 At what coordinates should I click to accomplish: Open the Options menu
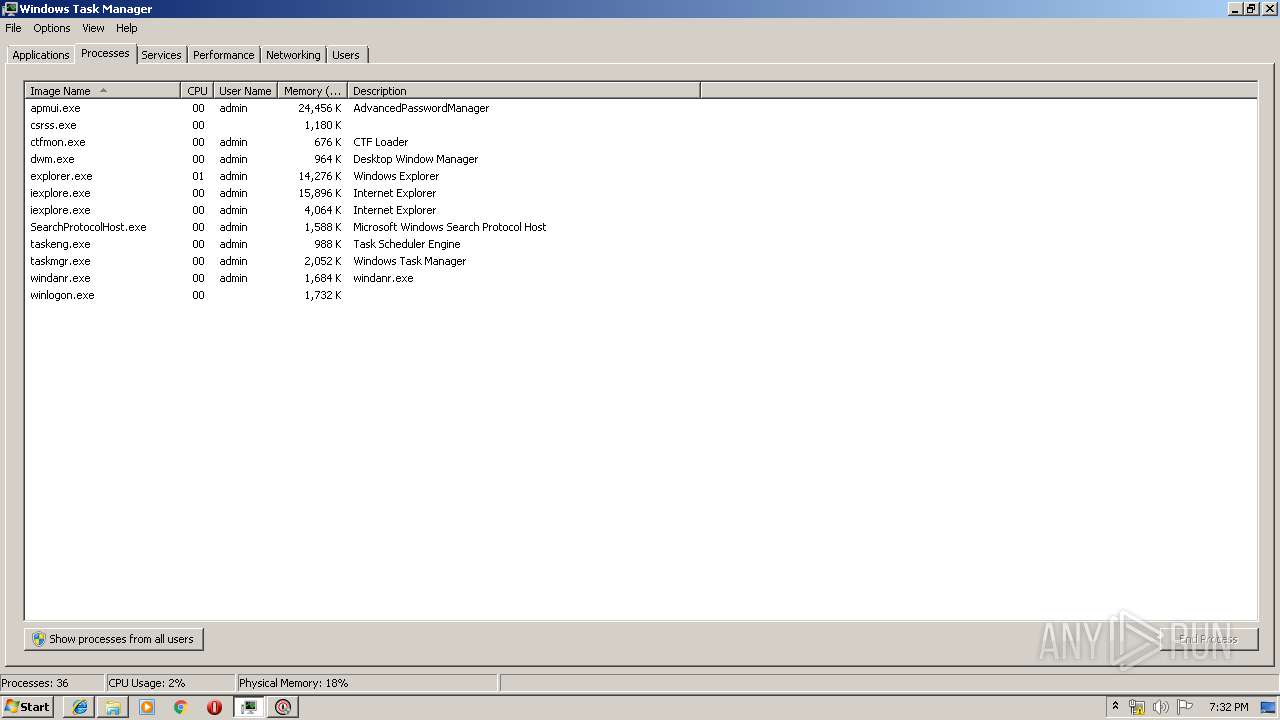tap(52, 28)
